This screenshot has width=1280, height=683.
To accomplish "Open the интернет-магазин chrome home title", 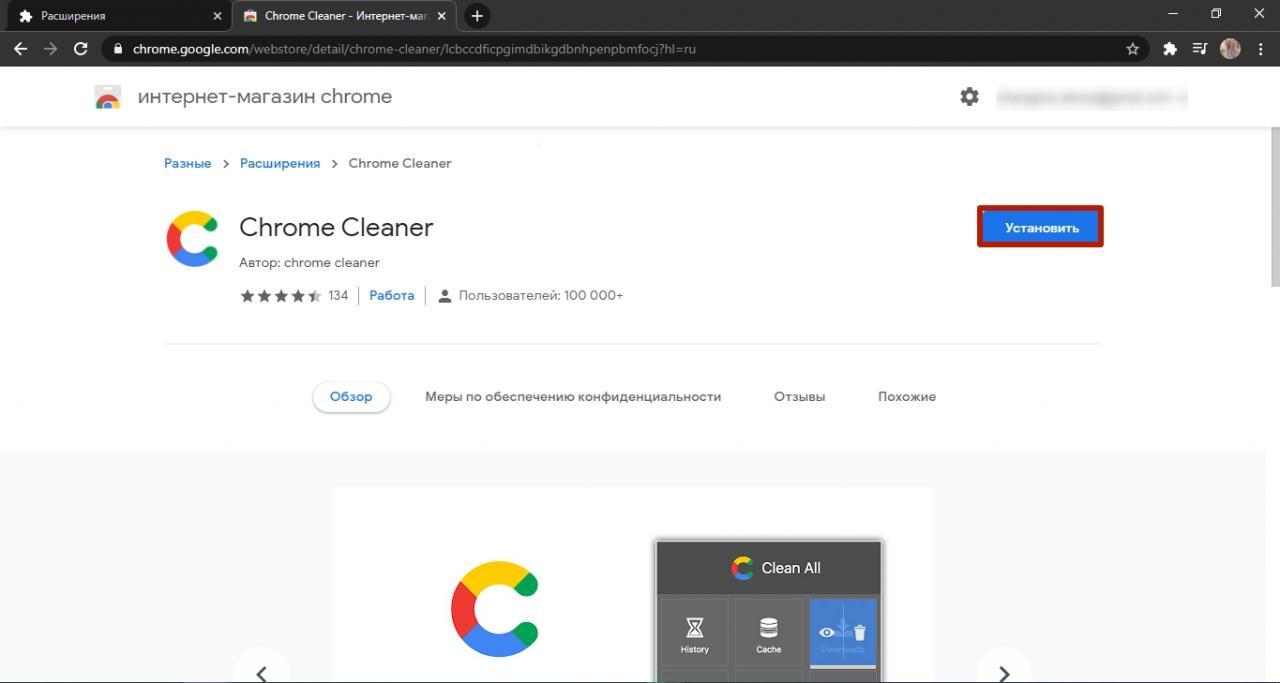I will (265, 97).
